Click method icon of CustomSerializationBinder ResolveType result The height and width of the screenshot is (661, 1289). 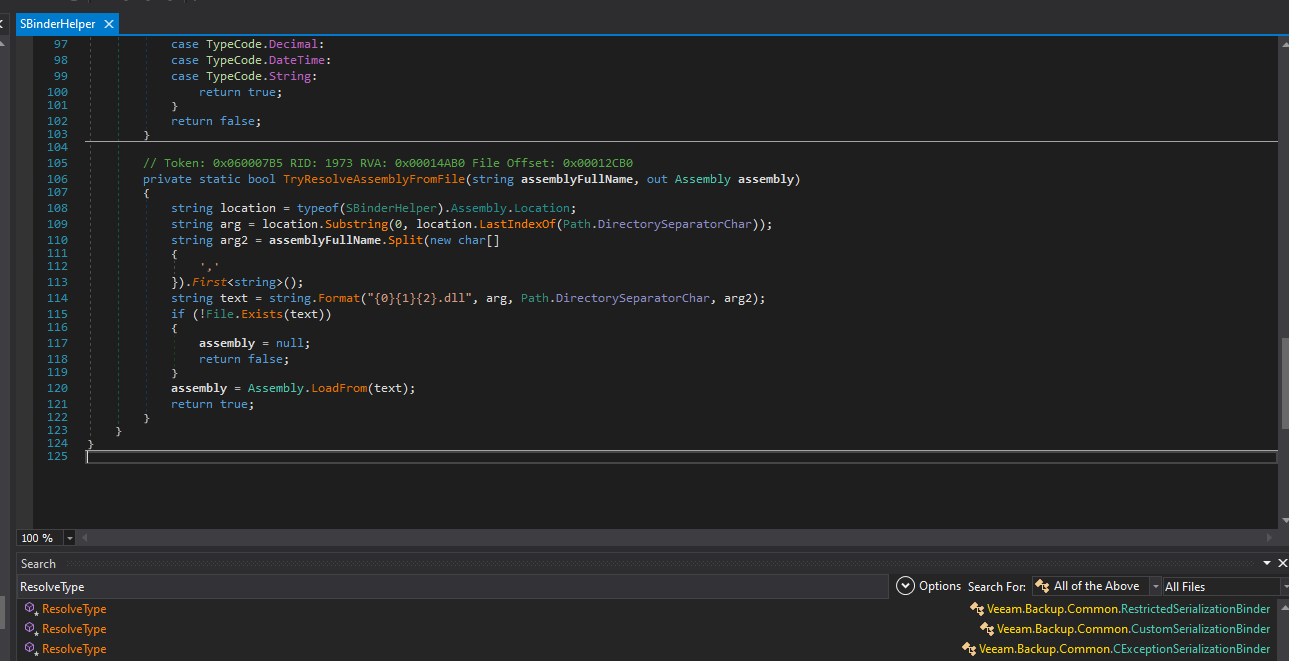(31, 629)
